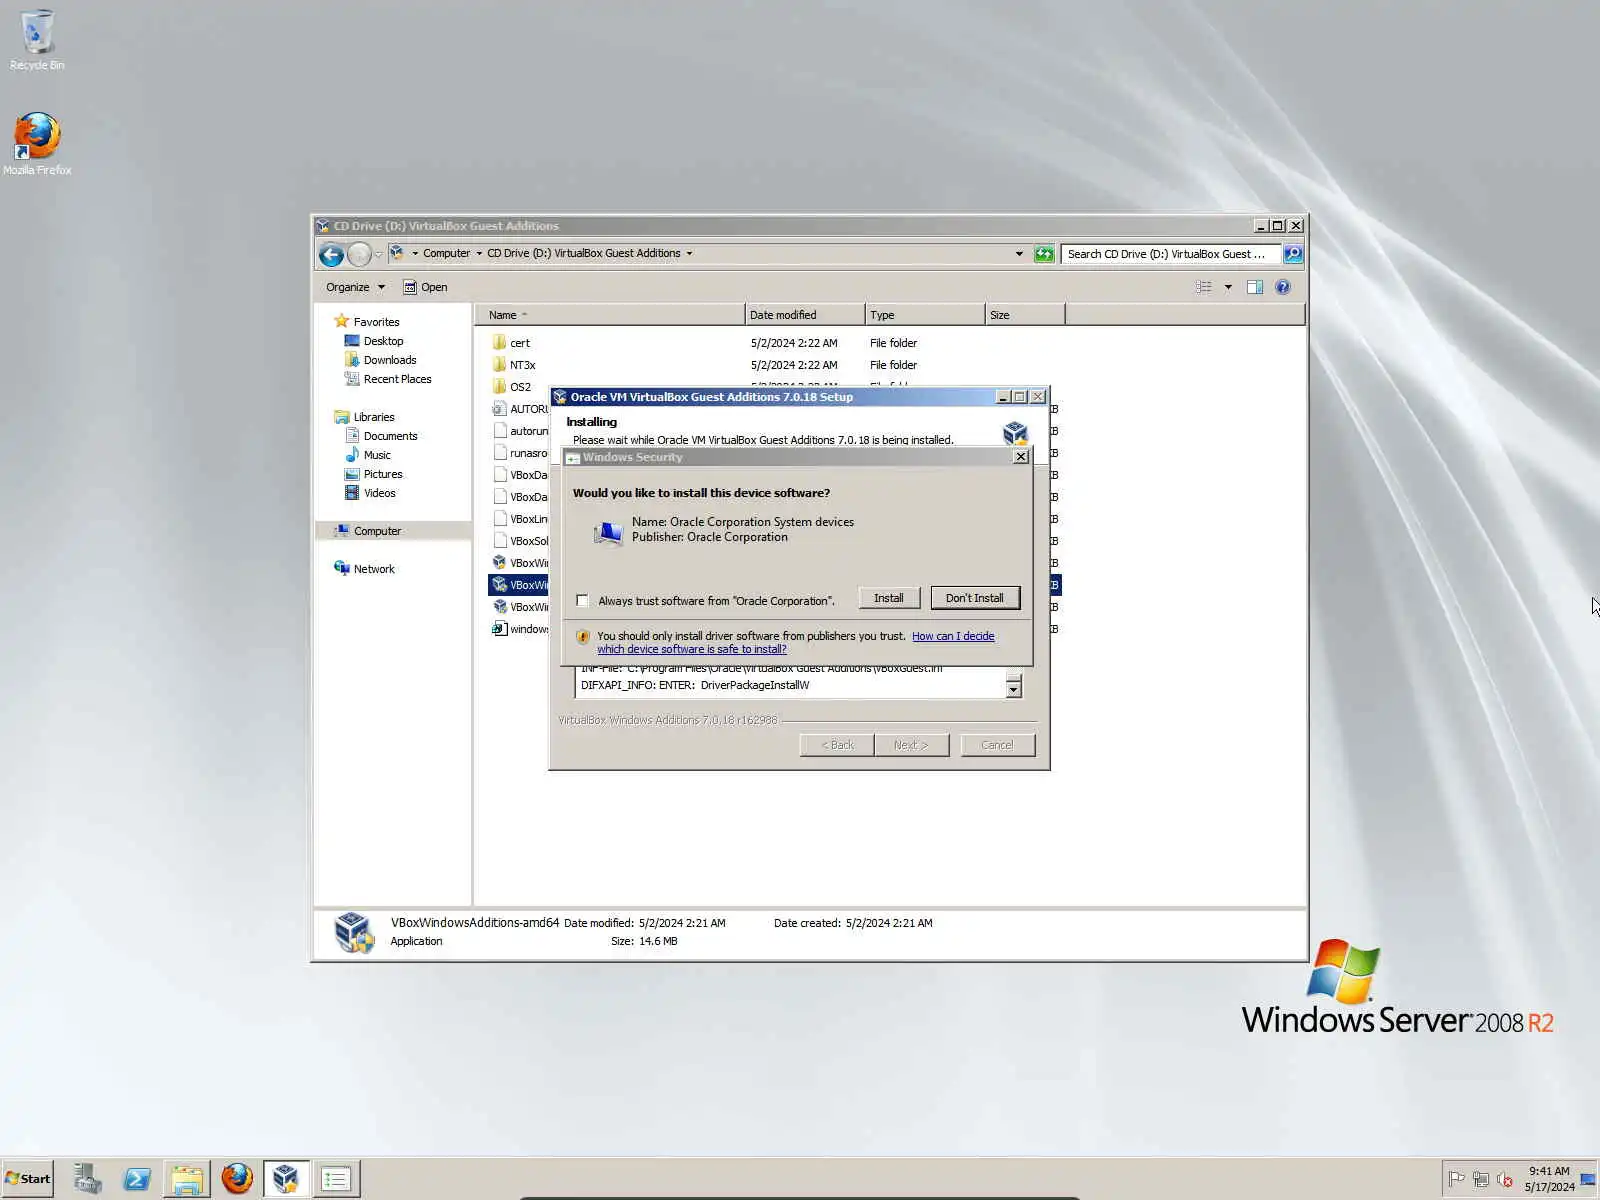Image resolution: width=1600 pixels, height=1200 pixels.
Task: Click the taskbar clock showing 9:41 AM
Action: pyautogui.click(x=1549, y=1179)
